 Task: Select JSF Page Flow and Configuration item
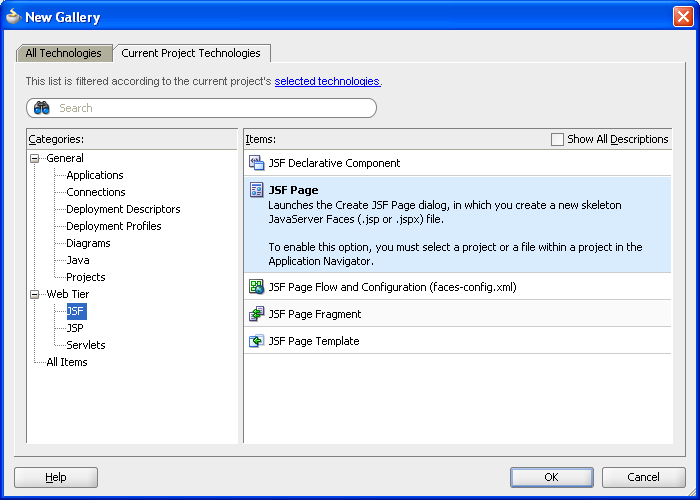click(x=458, y=287)
